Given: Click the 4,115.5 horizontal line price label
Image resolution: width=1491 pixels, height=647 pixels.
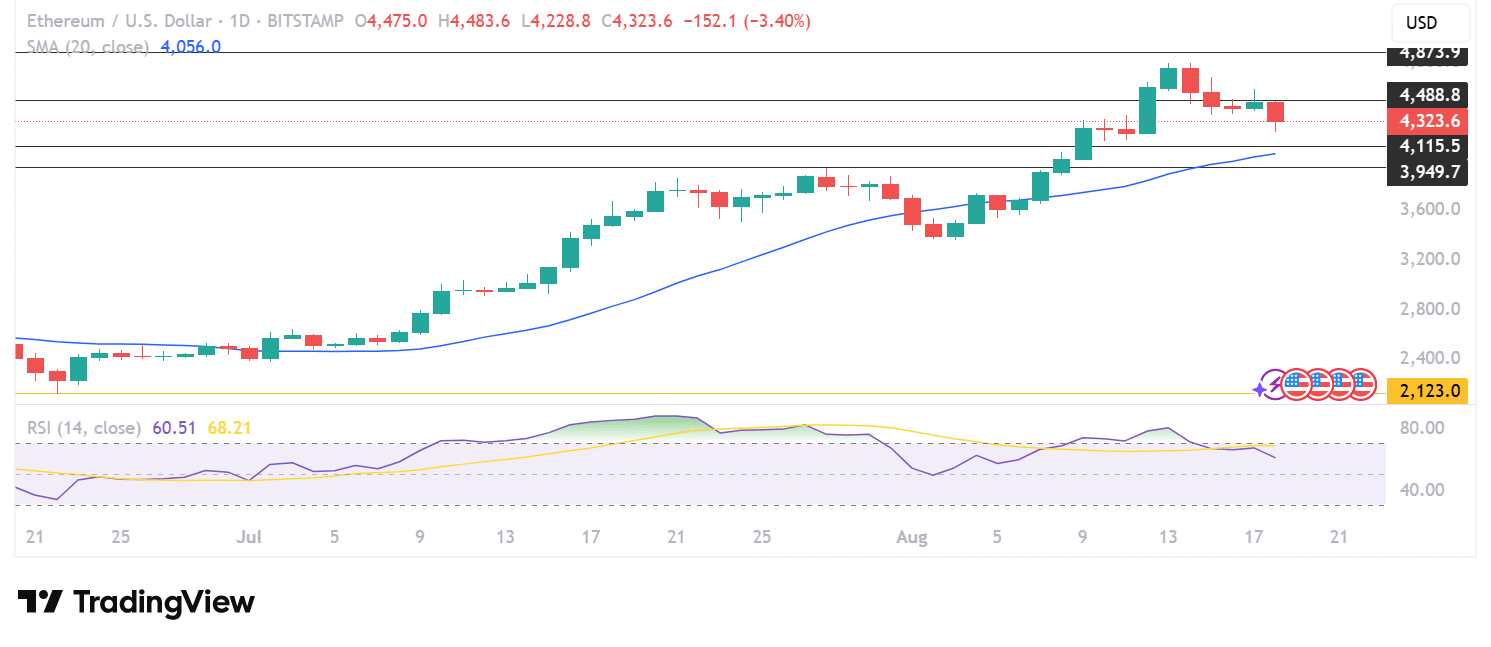Looking at the screenshot, I should (x=1429, y=146).
